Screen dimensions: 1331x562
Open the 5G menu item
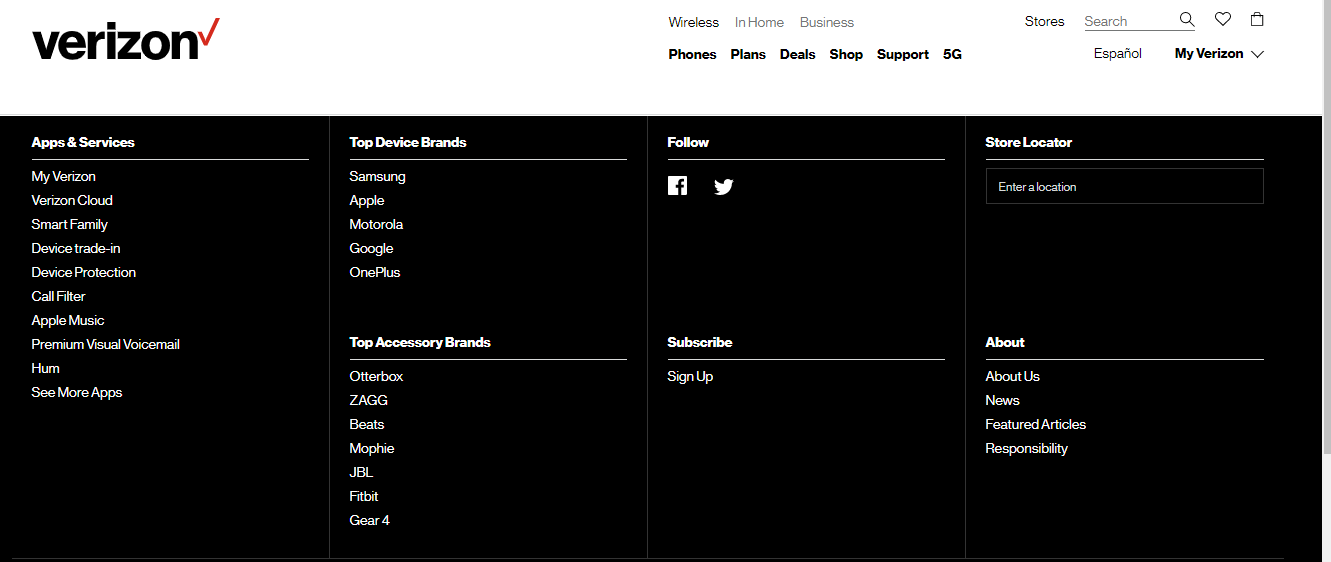click(952, 54)
